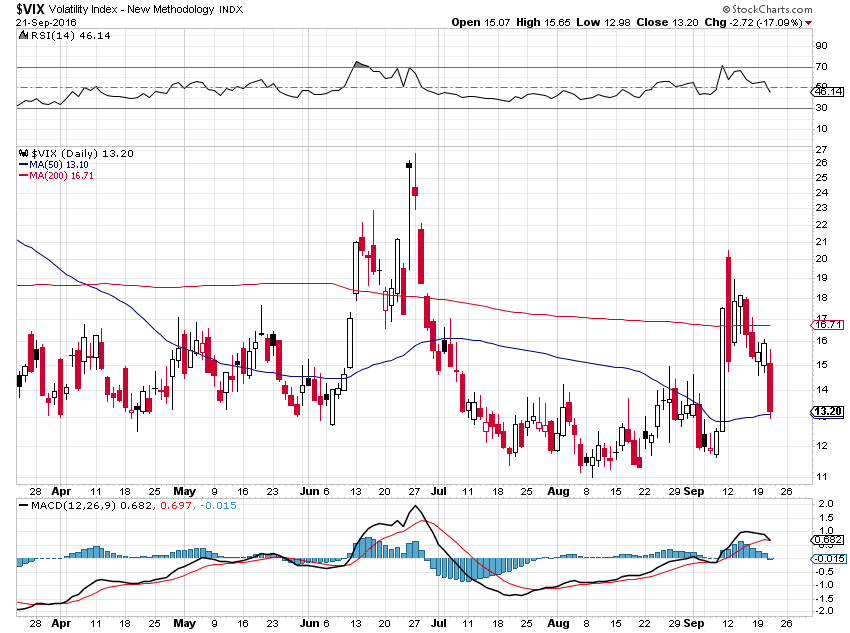Image resolution: width=850 pixels, height=633 pixels.
Task: Select the blue MA(50) line marker icon
Action: click(x=21, y=165)
